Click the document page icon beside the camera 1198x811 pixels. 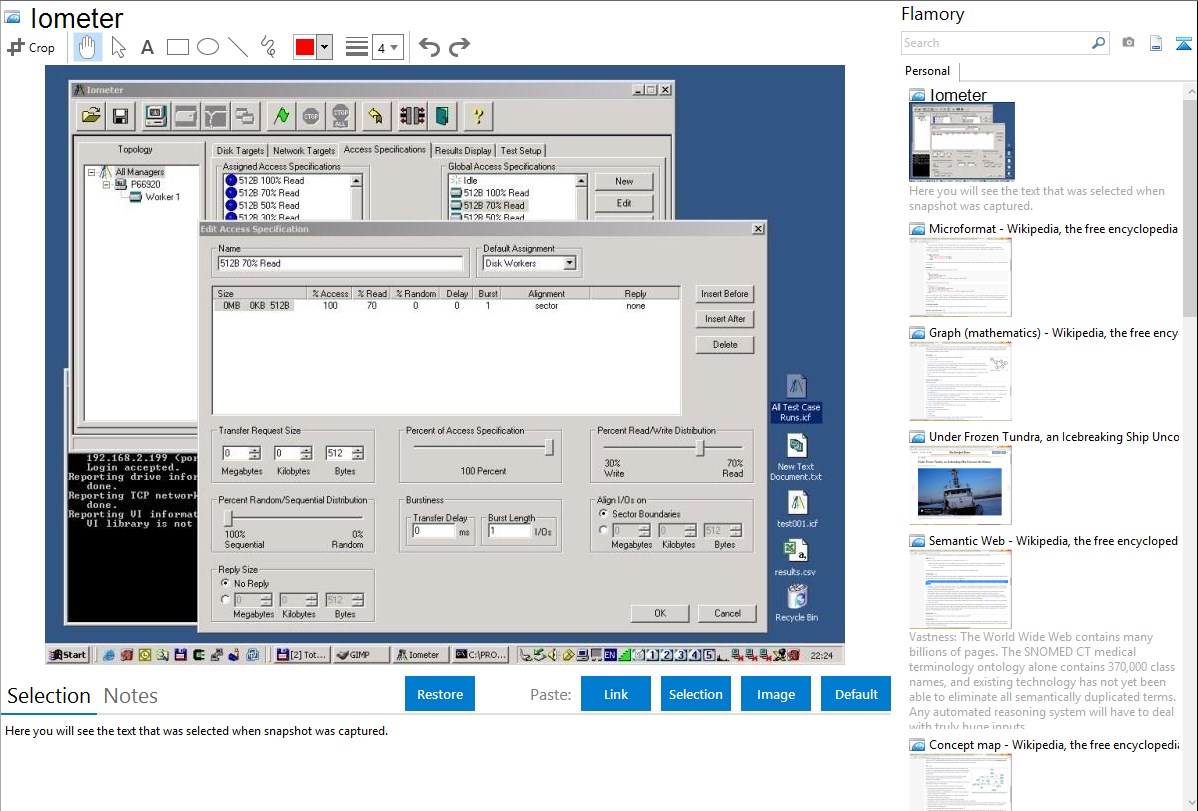(1156, 43)
